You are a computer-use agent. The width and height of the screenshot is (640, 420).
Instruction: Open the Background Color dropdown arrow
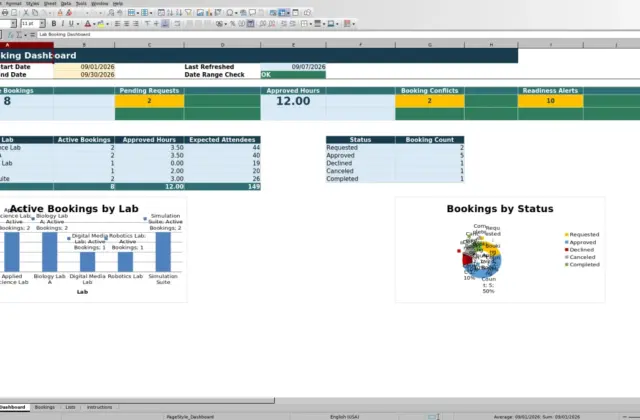[x=107, y=24]
